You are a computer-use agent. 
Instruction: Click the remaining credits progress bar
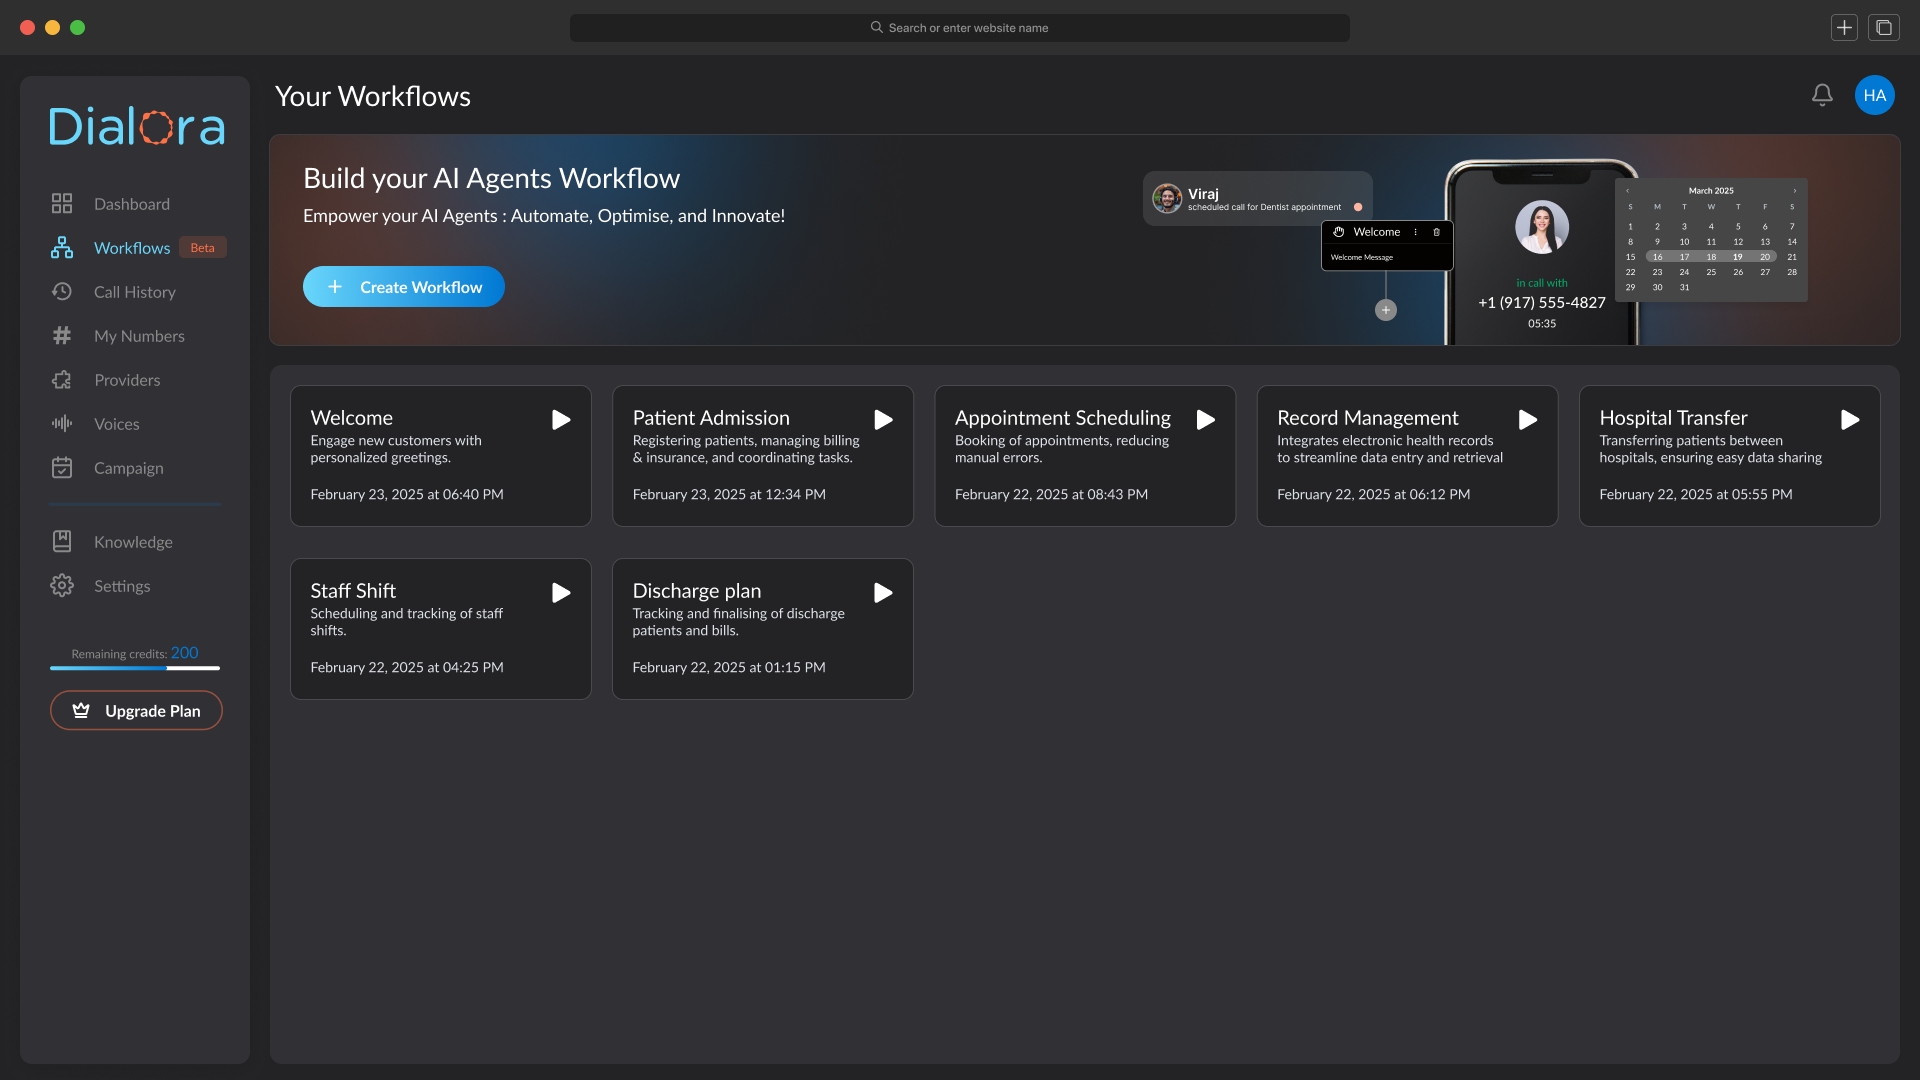[x=135, y=668]
